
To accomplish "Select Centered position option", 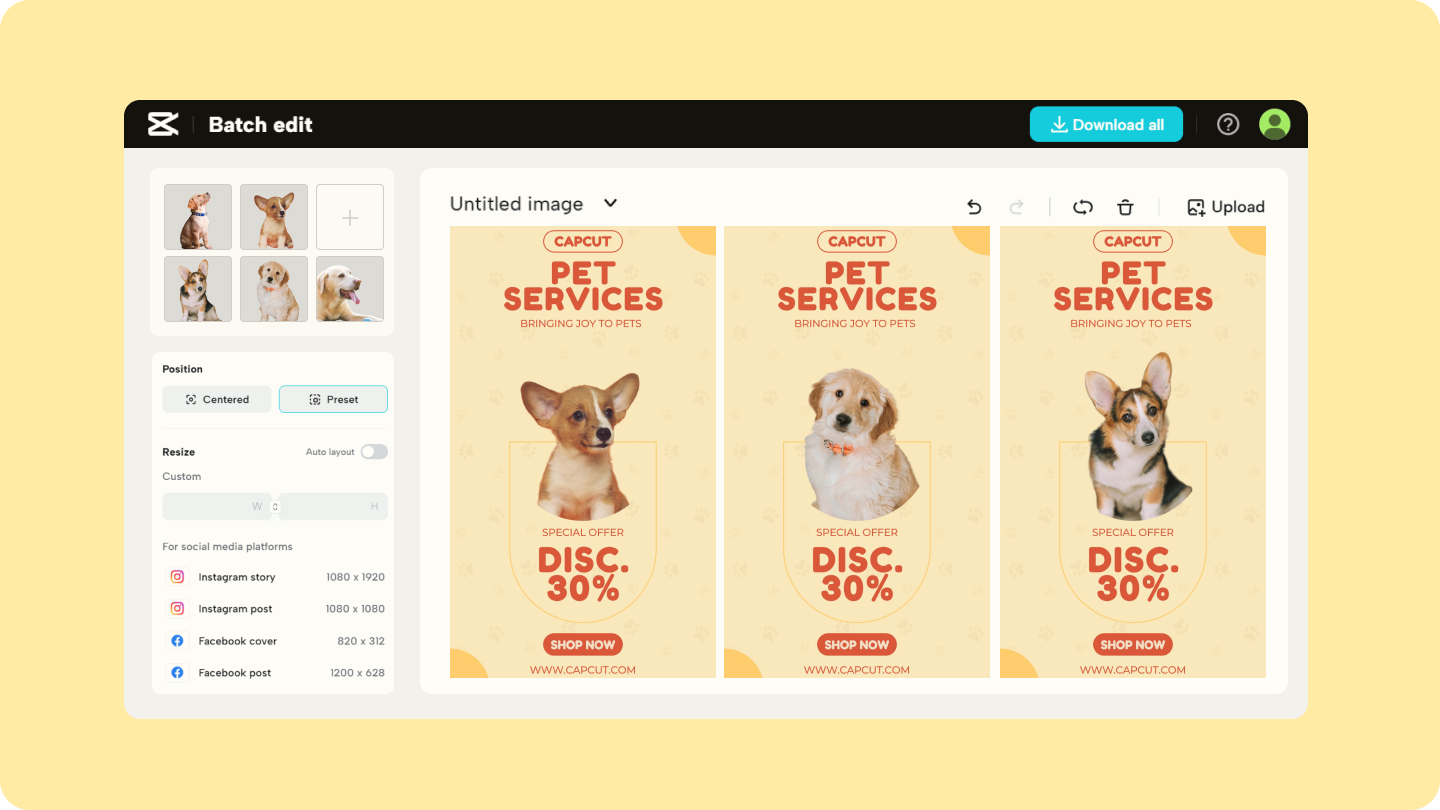I will 217,399.
